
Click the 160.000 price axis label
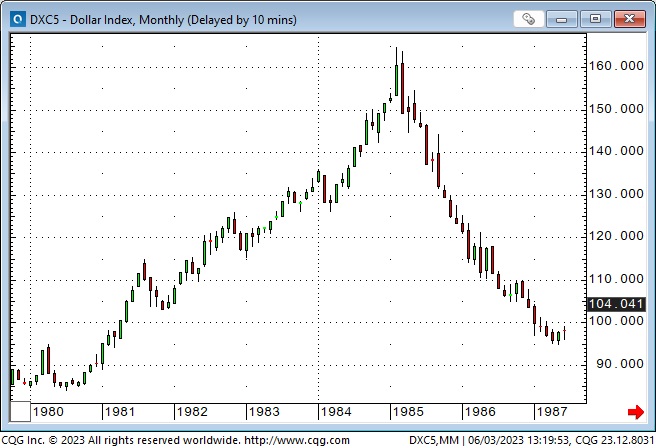click(616, 66)
